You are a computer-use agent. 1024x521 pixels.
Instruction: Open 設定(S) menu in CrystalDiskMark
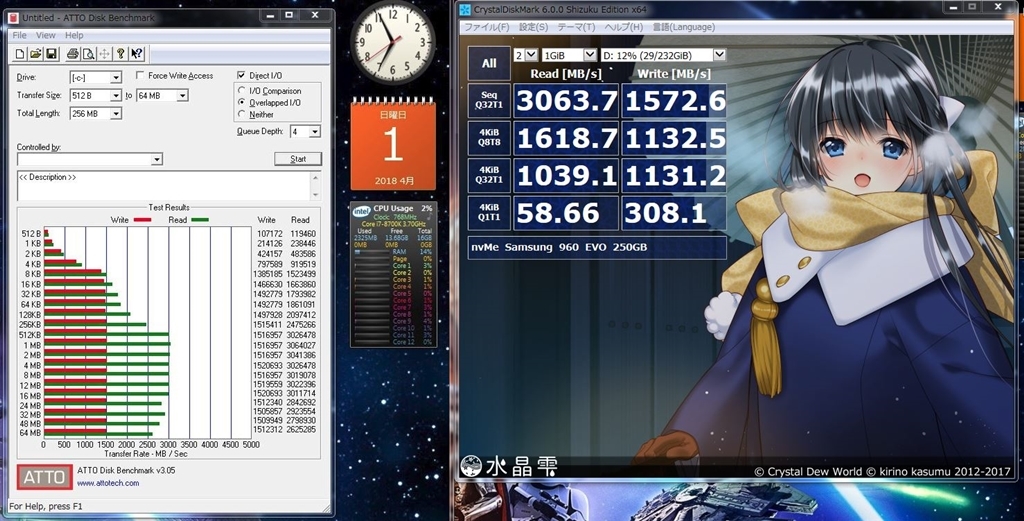point(534,27)
